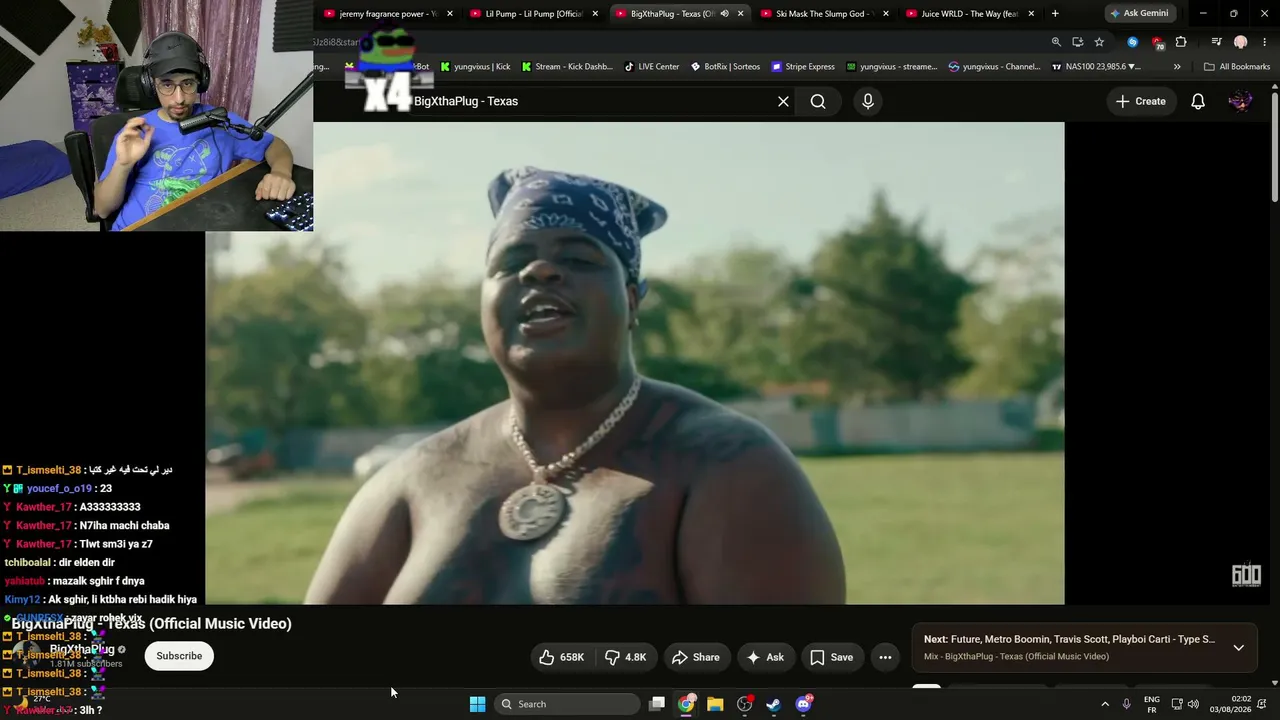Save the video to a playlist
1280x720 pixels.
coord(831,657)
